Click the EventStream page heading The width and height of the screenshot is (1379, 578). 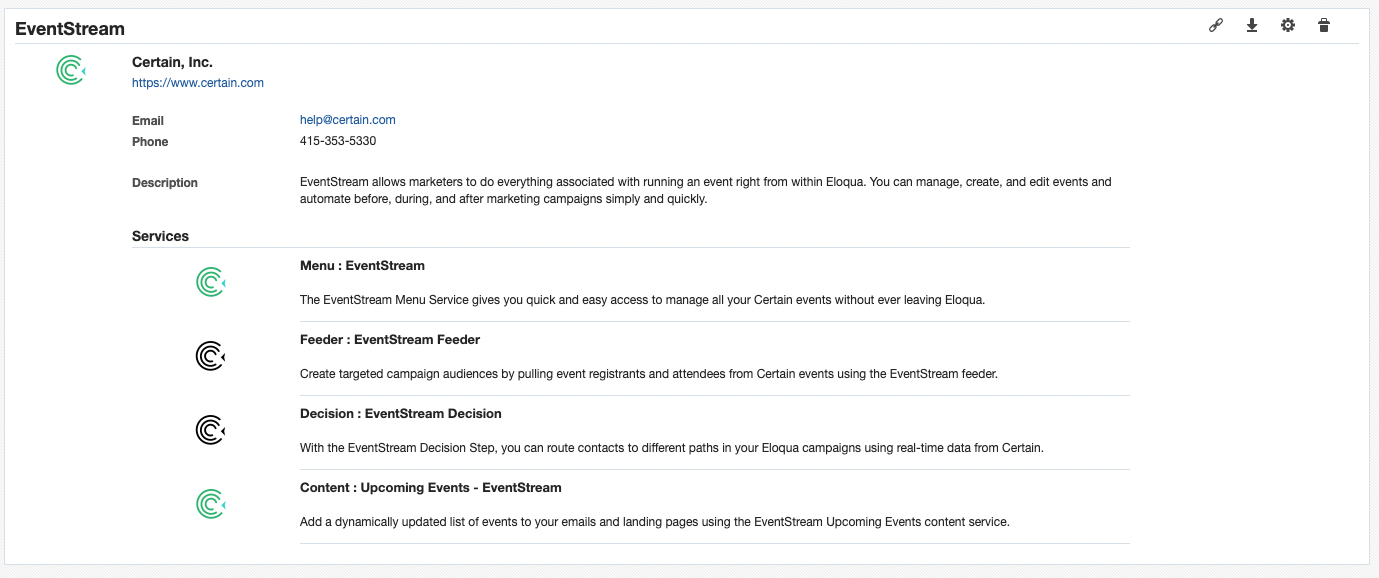pyautogui.click(x=70, y=29)
